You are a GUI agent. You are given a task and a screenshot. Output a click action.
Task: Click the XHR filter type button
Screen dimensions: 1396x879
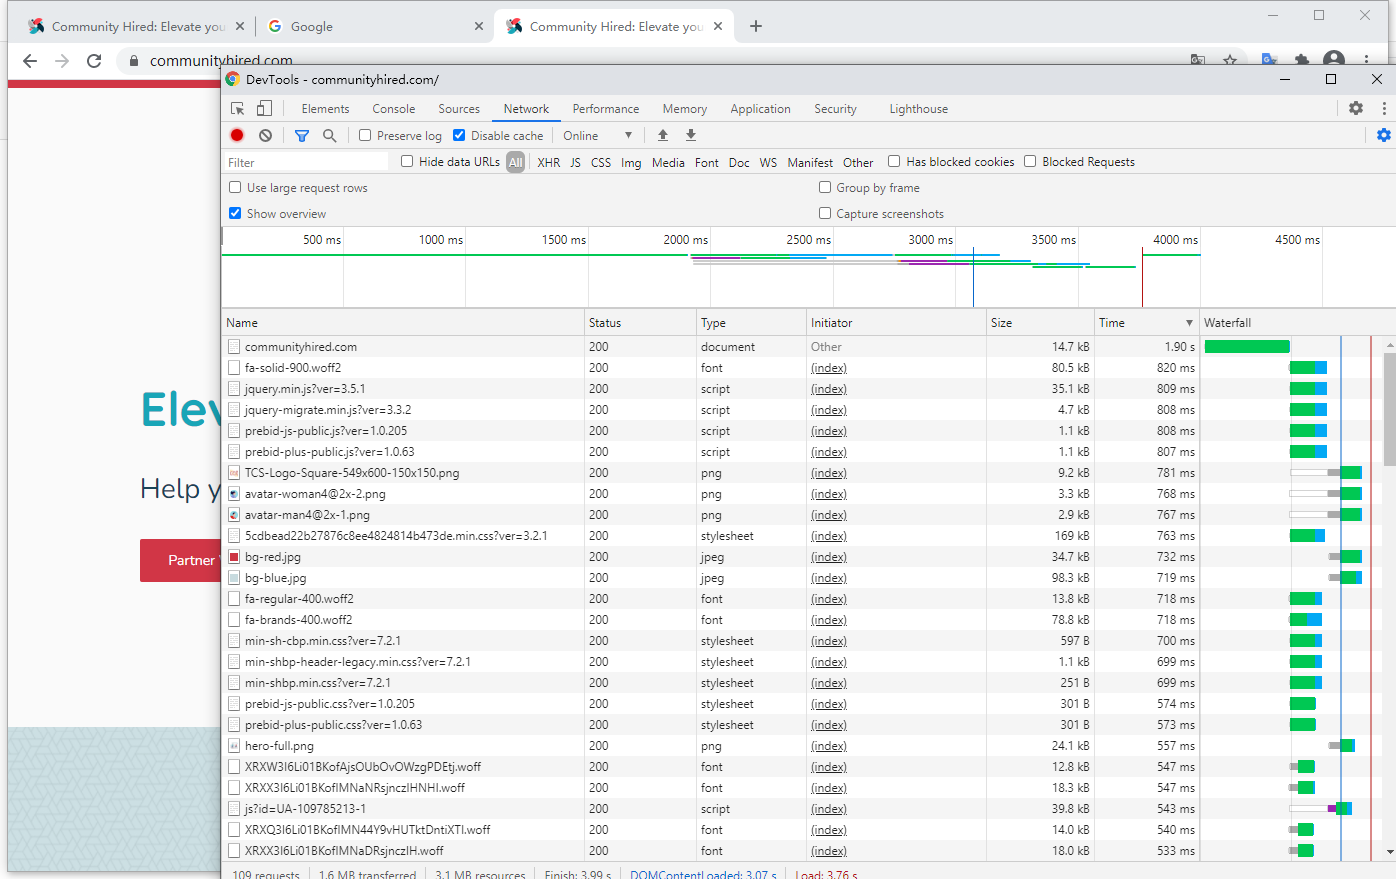point(548,162)
